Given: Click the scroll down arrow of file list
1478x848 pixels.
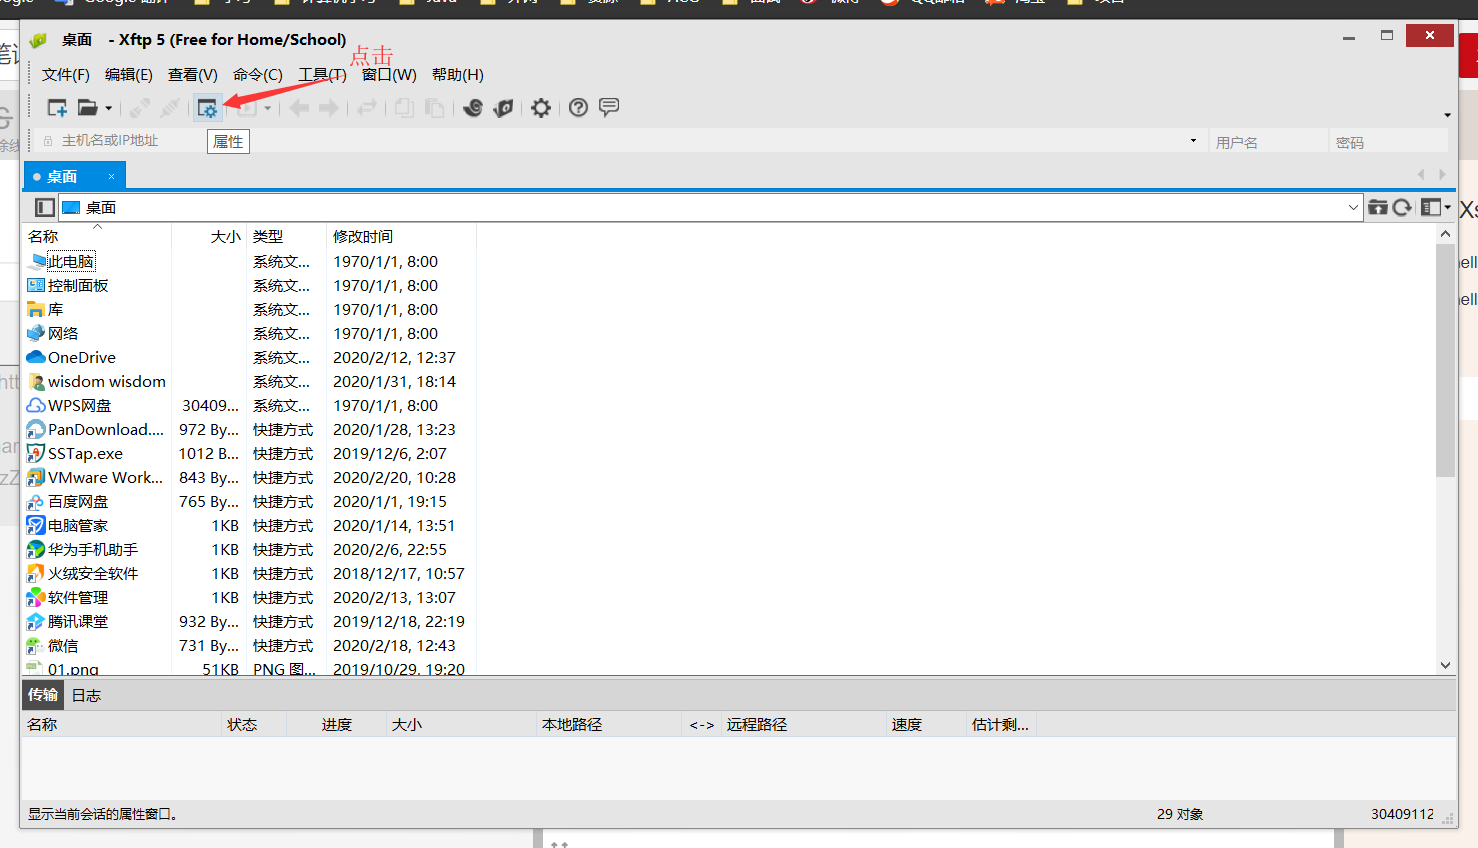Looking at the screenshot, I should [x=1445, y=665].
